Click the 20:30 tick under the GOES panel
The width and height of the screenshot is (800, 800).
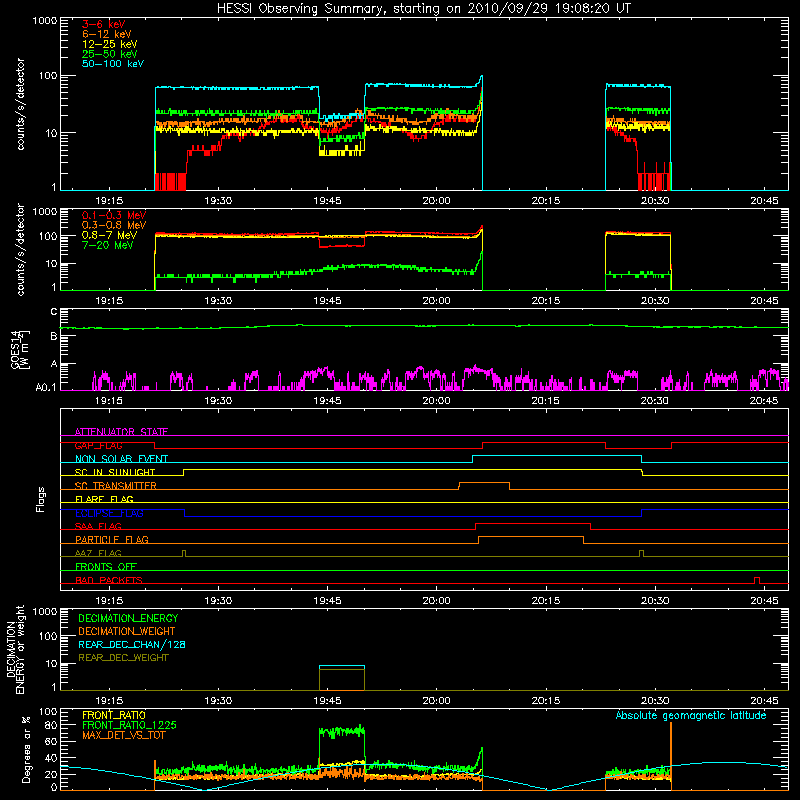click(655, 401)
